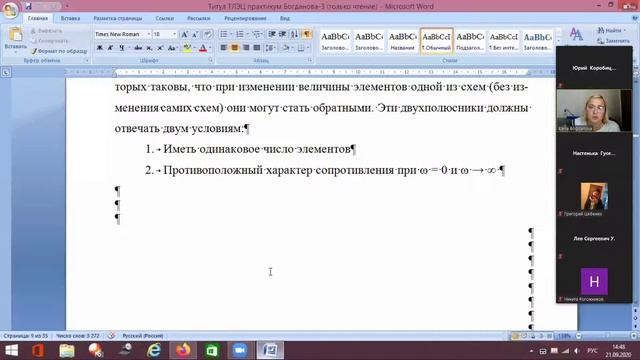The width and height of the screenshot is (640, 360).
Task: Select the Обычный style
Action: click(436, 41)
